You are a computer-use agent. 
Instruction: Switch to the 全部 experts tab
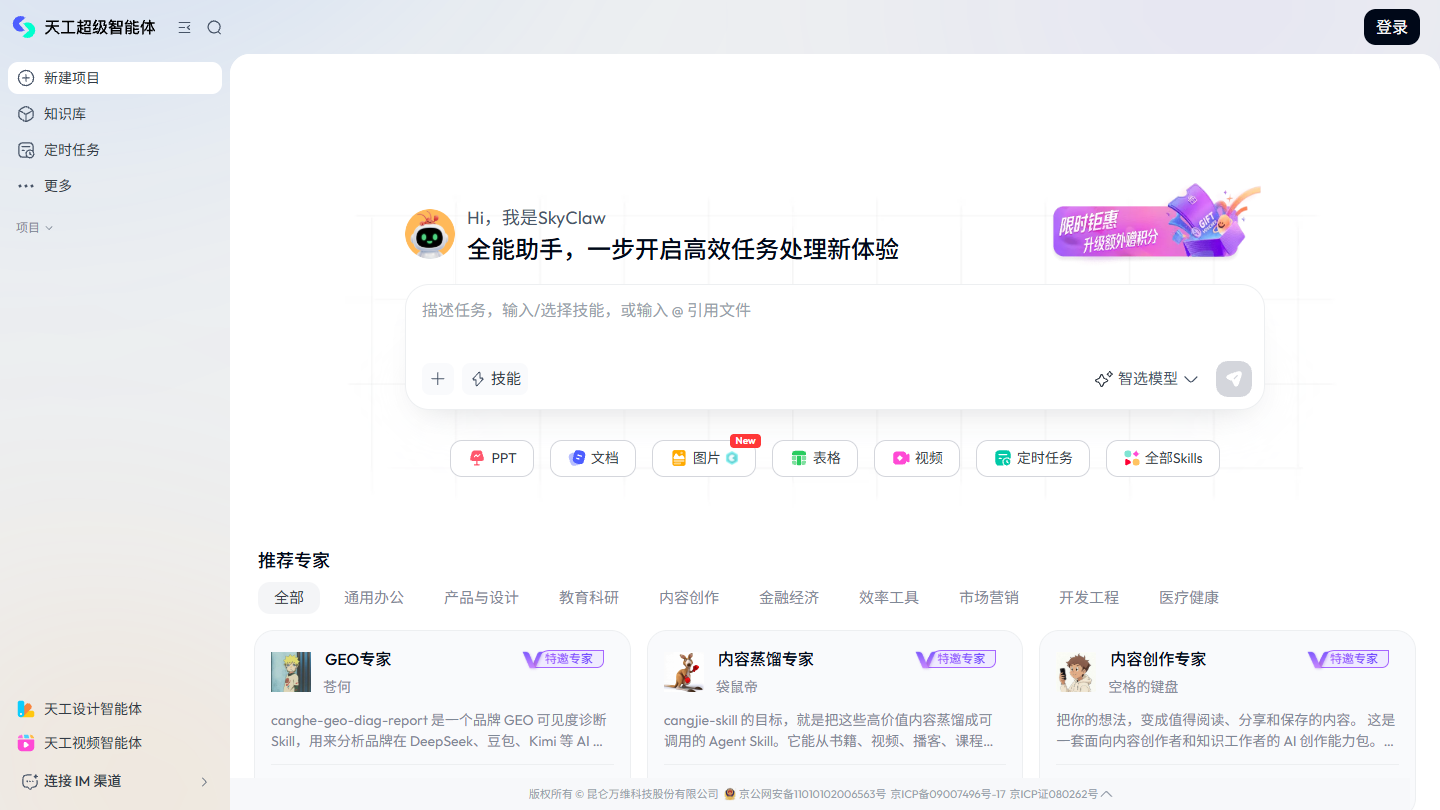(x=289, y=598)
